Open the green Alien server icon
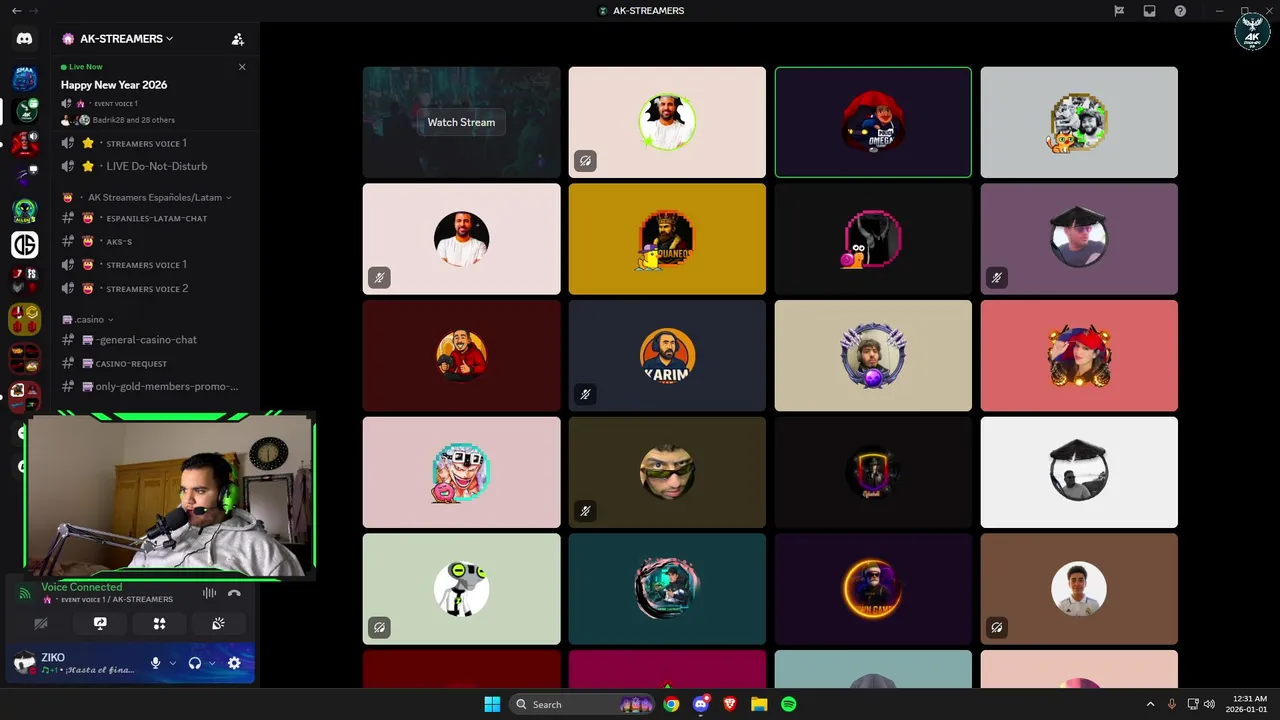Viewport: 1280px width, 720px height. (25, 211)
